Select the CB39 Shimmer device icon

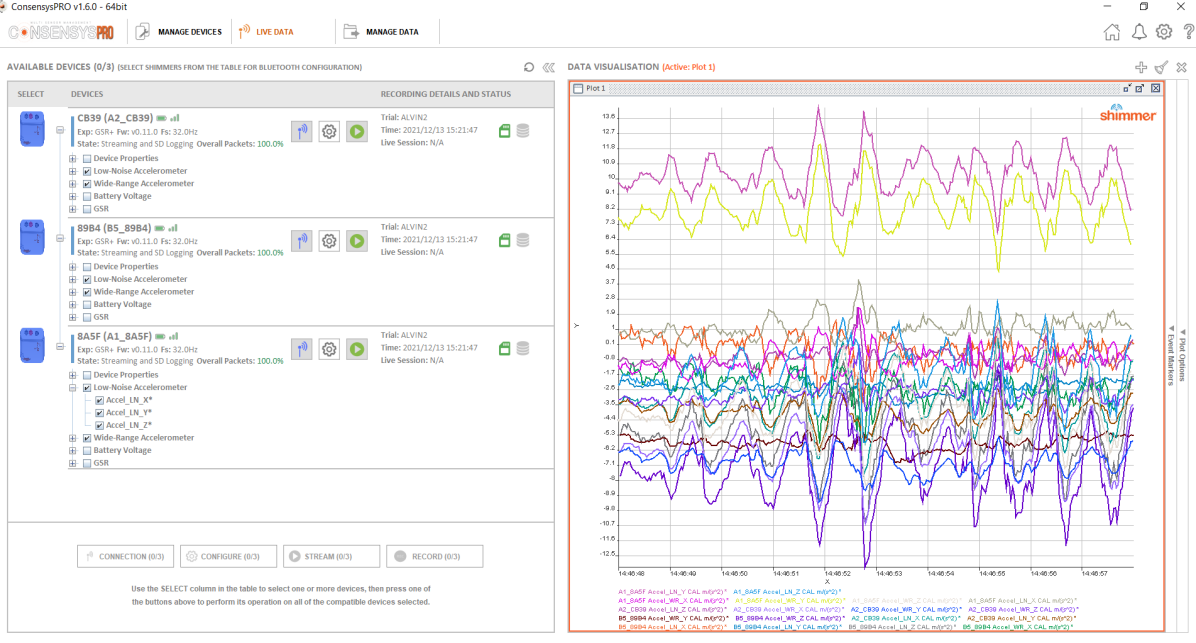(32, 128)
